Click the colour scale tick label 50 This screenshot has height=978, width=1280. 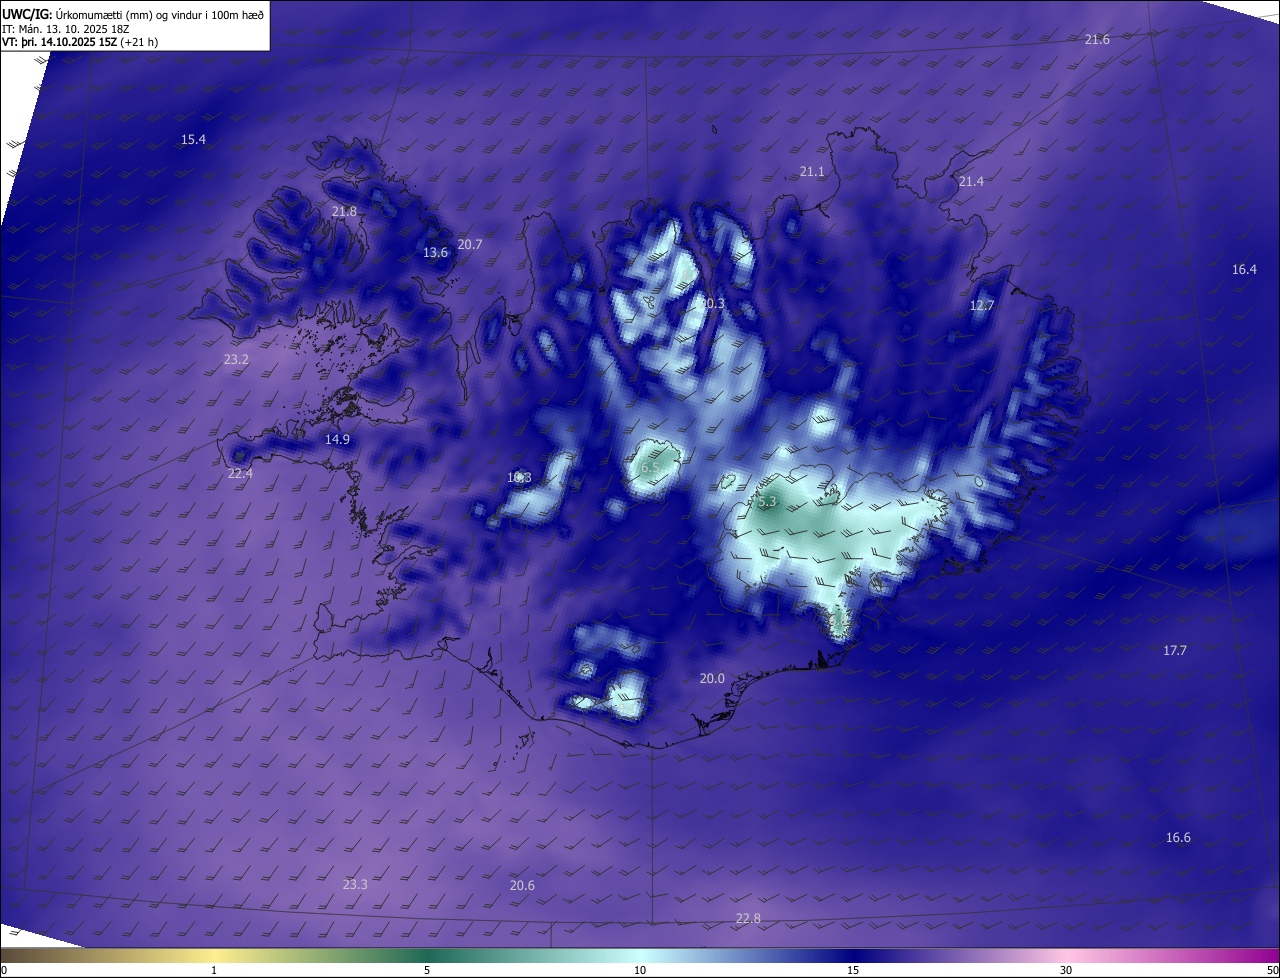(x=1272, y=971)
